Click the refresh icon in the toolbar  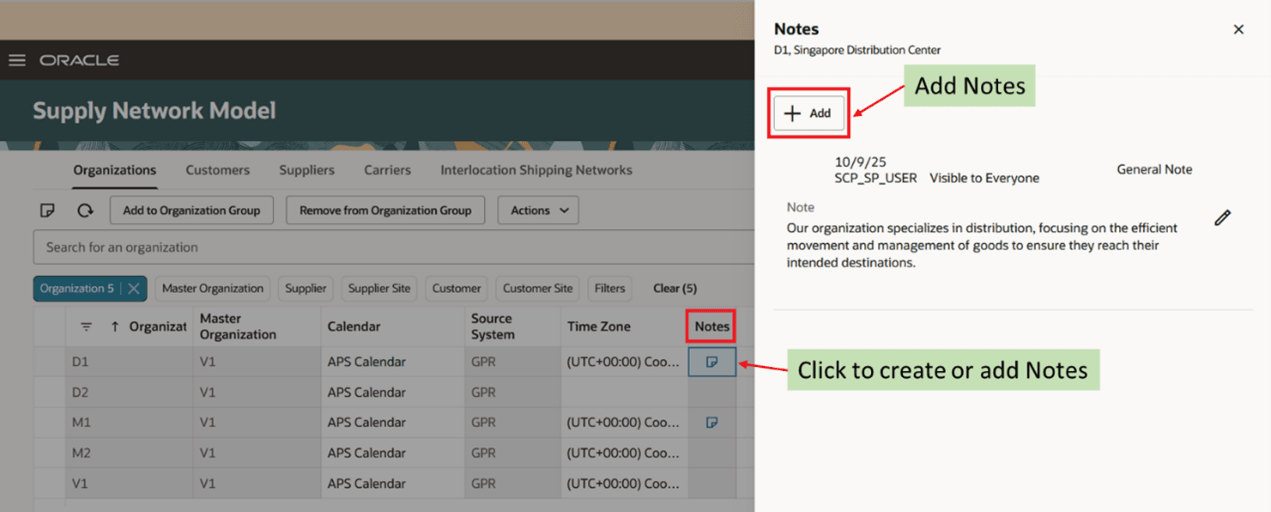coord(85,211)
